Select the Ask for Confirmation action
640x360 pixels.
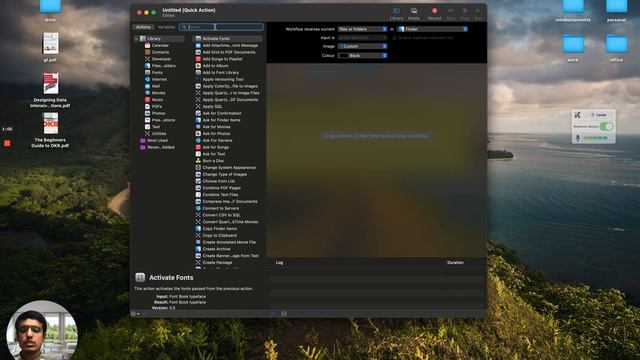pos(218,113)
